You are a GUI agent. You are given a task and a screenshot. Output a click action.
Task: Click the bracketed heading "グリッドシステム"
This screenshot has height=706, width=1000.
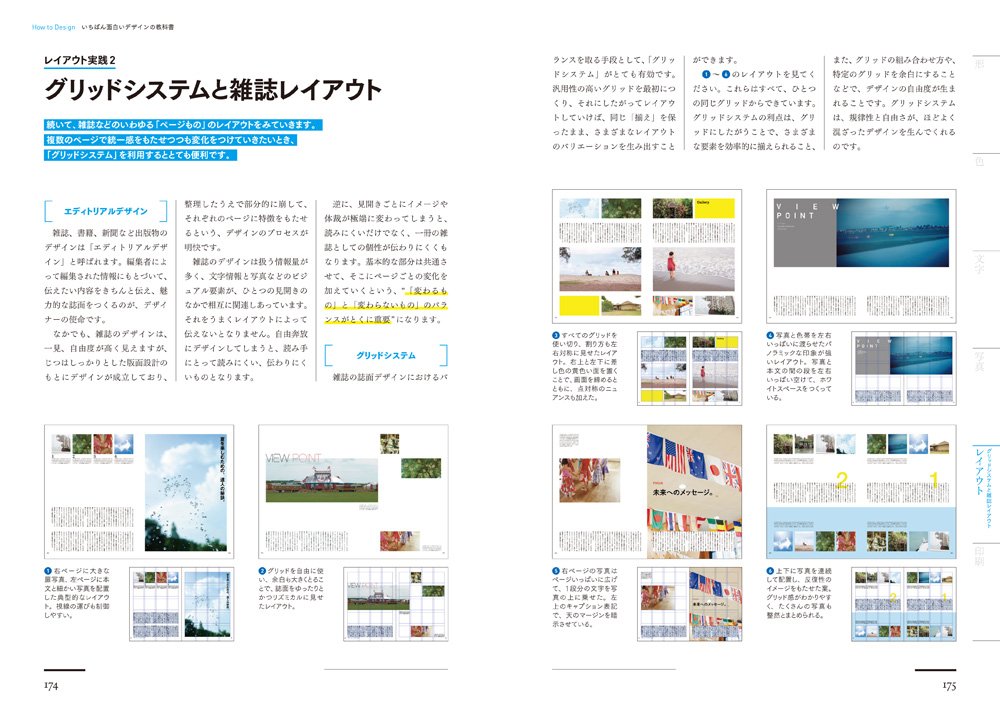pyautogui.click(x=386, y=355)
